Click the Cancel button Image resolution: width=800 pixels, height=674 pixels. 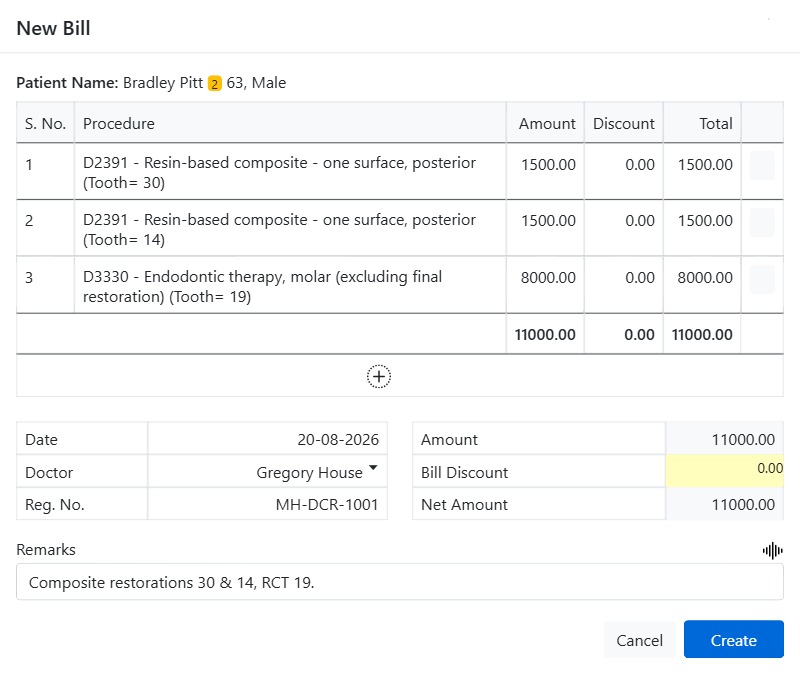pos(639,640)
